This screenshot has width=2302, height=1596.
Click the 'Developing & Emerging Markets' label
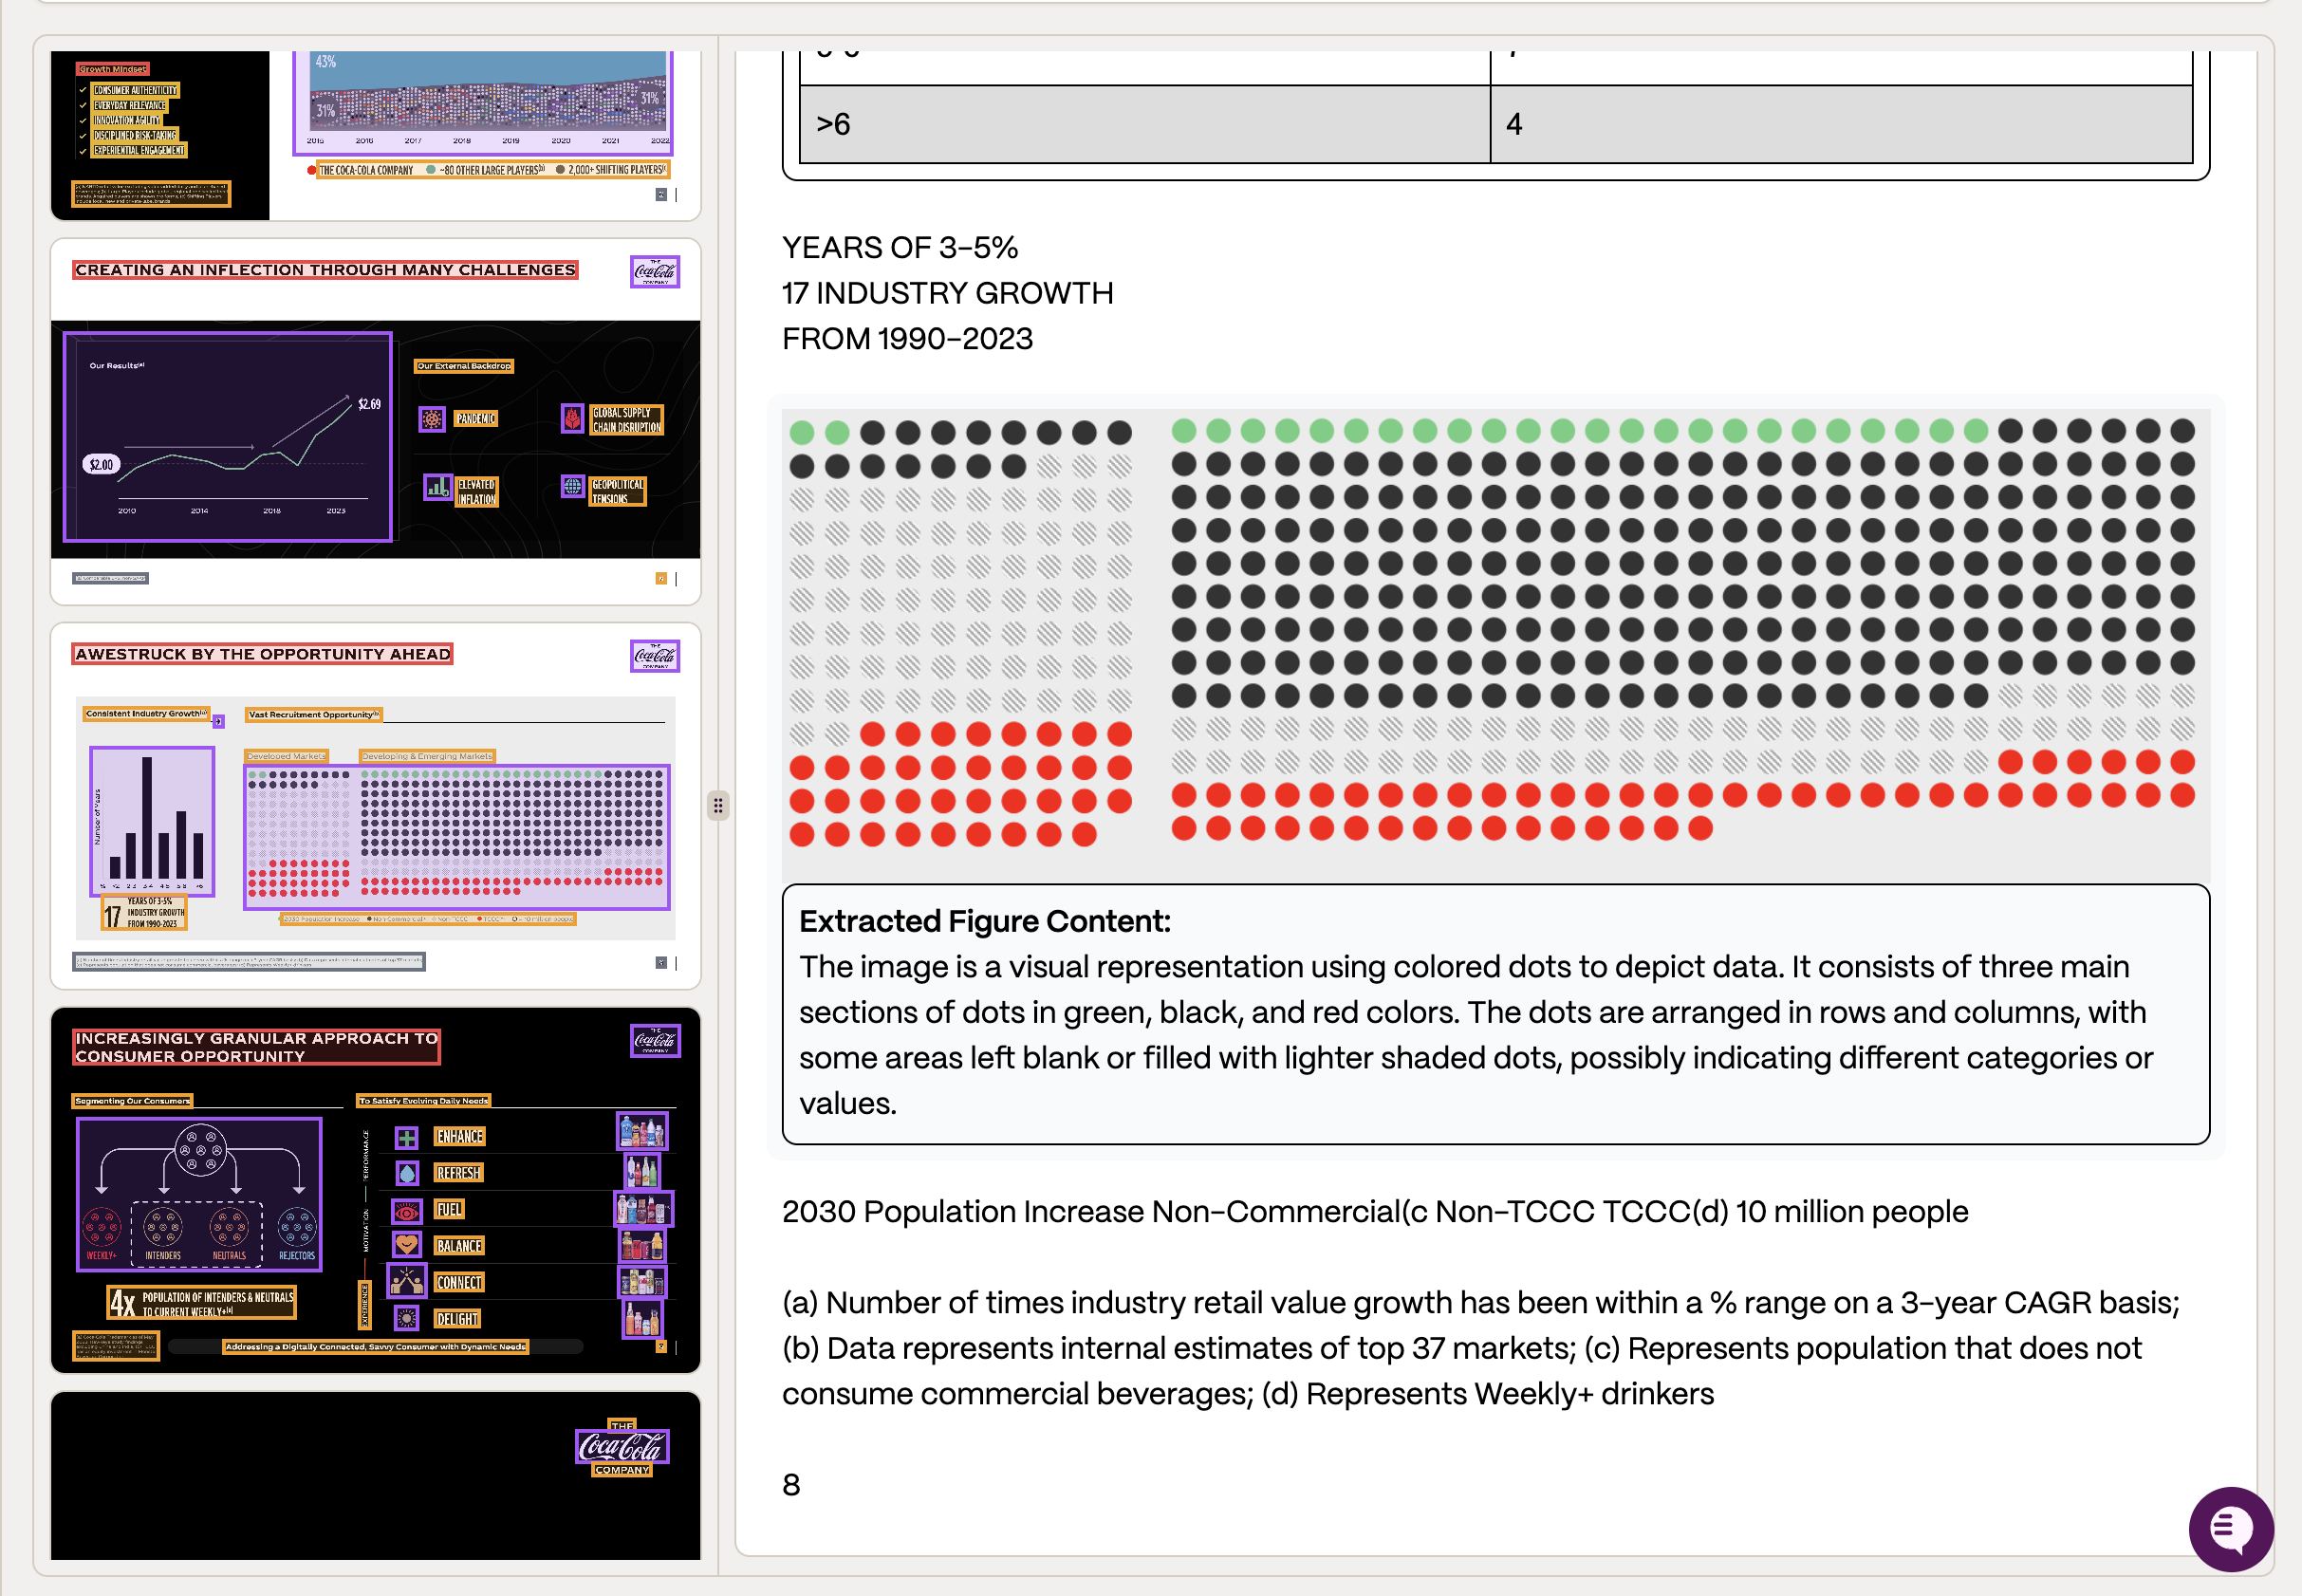[427, 757]
